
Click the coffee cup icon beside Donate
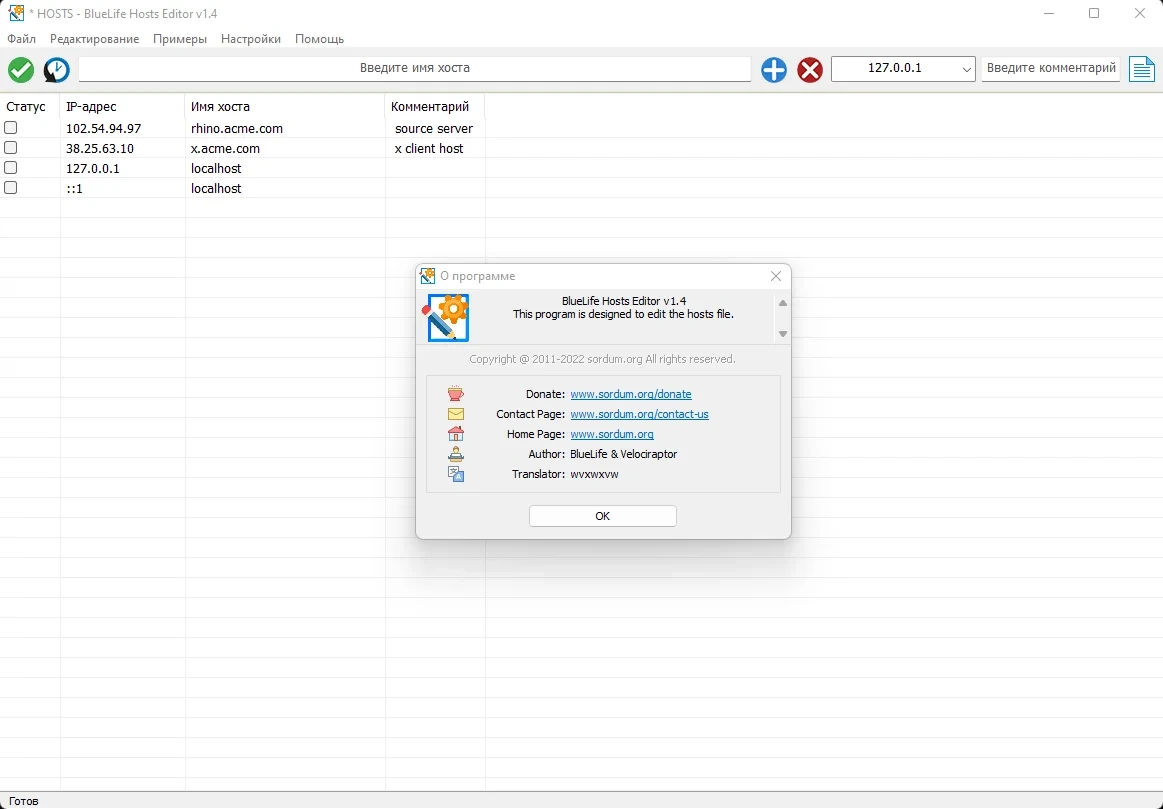[x=455, y=394]
